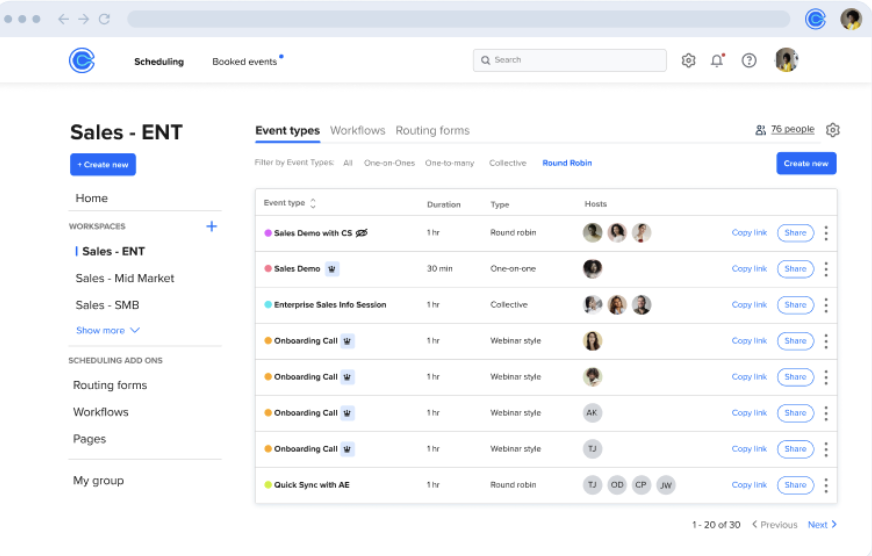Reload the page with browser refresh icon
Image resolution: width=872 pixels, height=556 pixels.
point(104,19)
